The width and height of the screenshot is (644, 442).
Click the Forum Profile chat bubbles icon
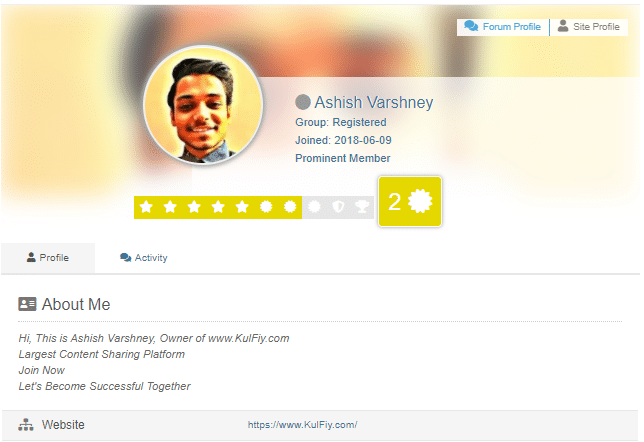pos(471,26)
